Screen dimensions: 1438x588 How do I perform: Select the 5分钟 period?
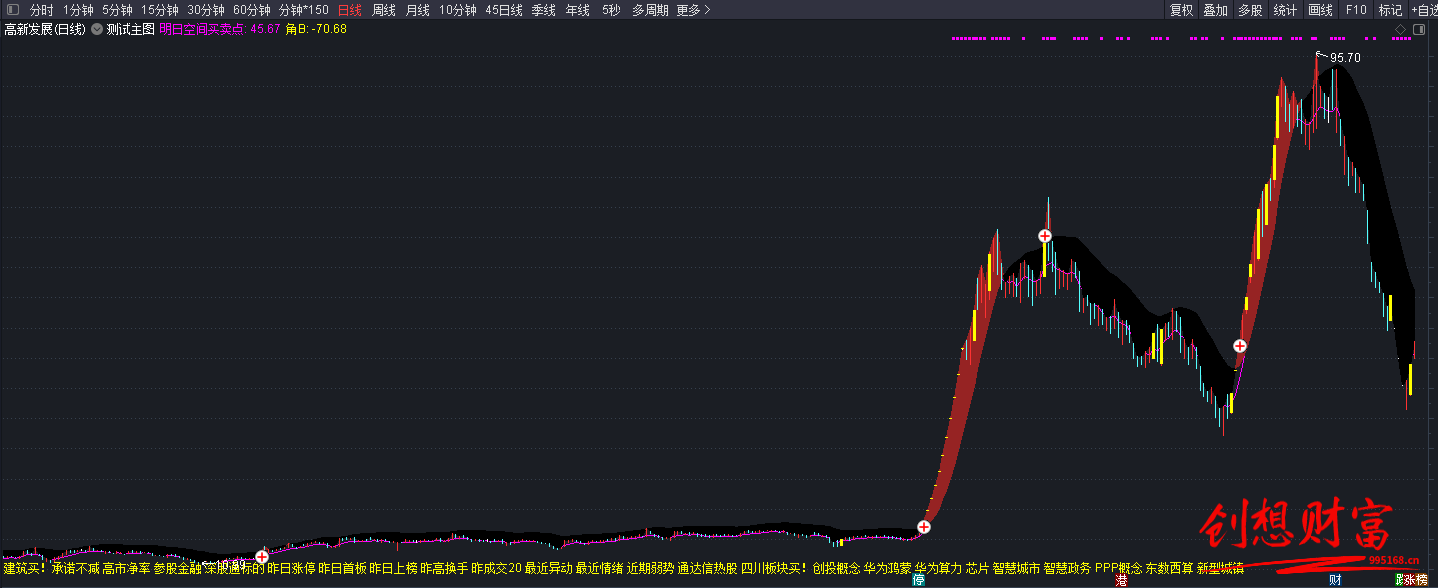tap(117, 10)
